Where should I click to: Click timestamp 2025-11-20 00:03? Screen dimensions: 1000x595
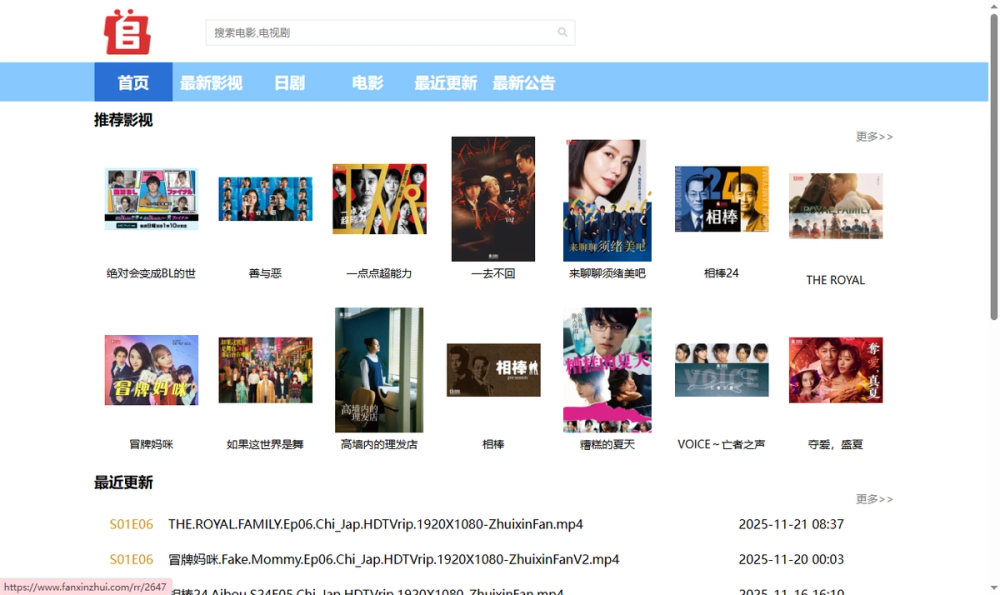click(791, 559)
